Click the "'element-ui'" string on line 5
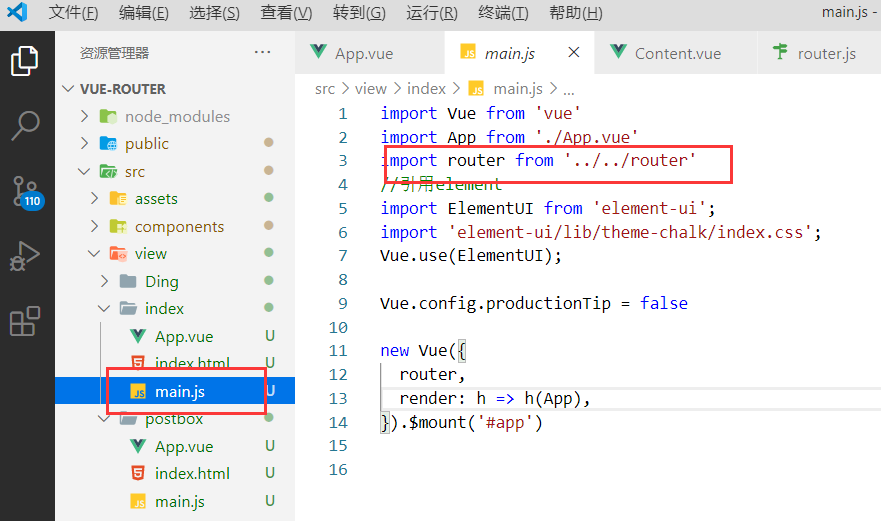Image resolution: width=881 pixels, height=521 pixels. pos(650,209)
